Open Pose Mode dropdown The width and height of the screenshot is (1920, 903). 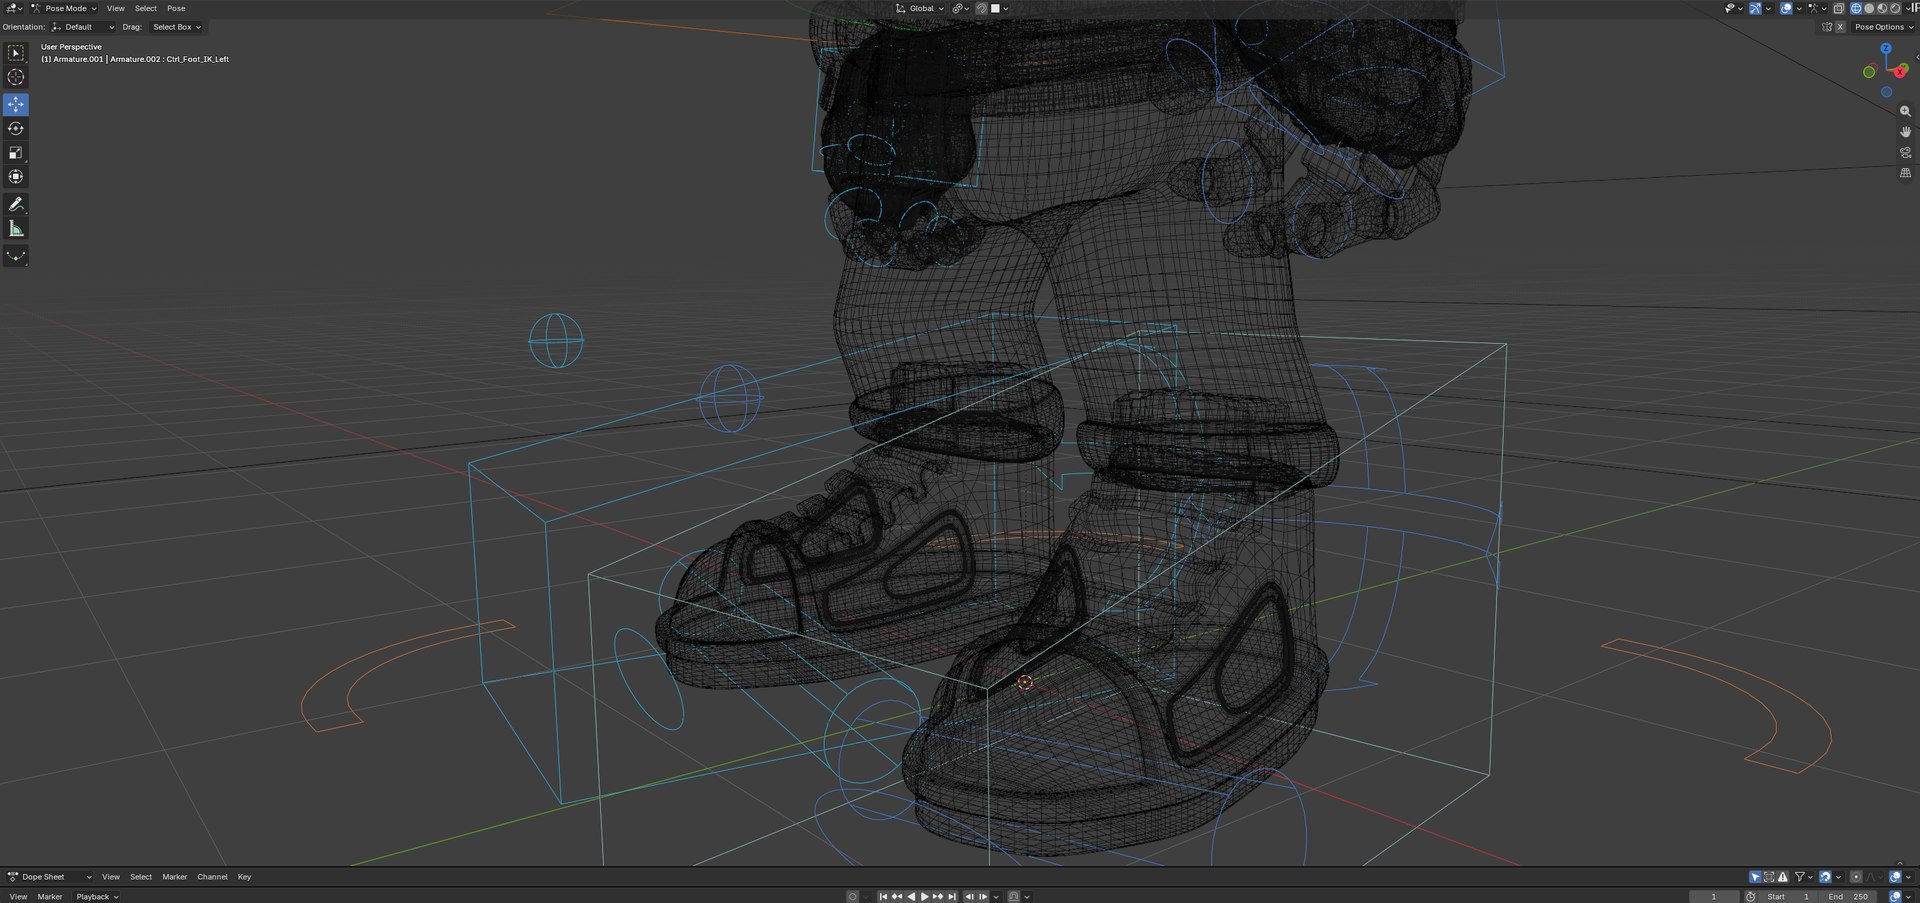(63, 8)
